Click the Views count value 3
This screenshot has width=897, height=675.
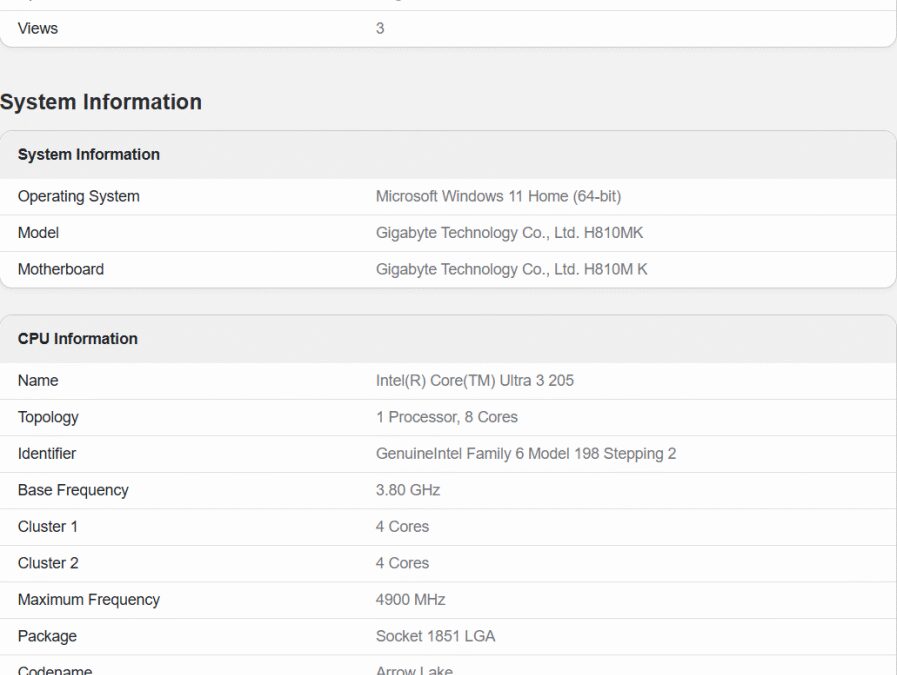380,28
